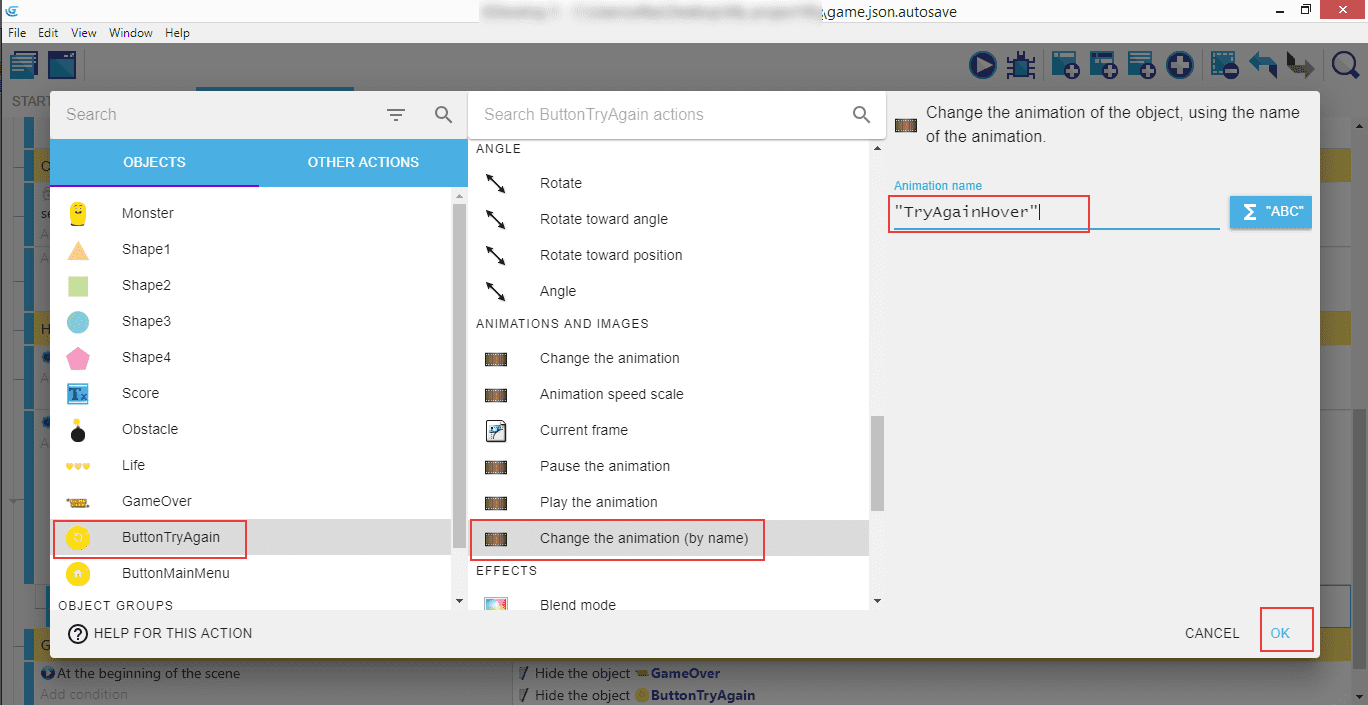Click the debugger bug icon in toolbar
1368x705 pixels.
(1020, 66)
